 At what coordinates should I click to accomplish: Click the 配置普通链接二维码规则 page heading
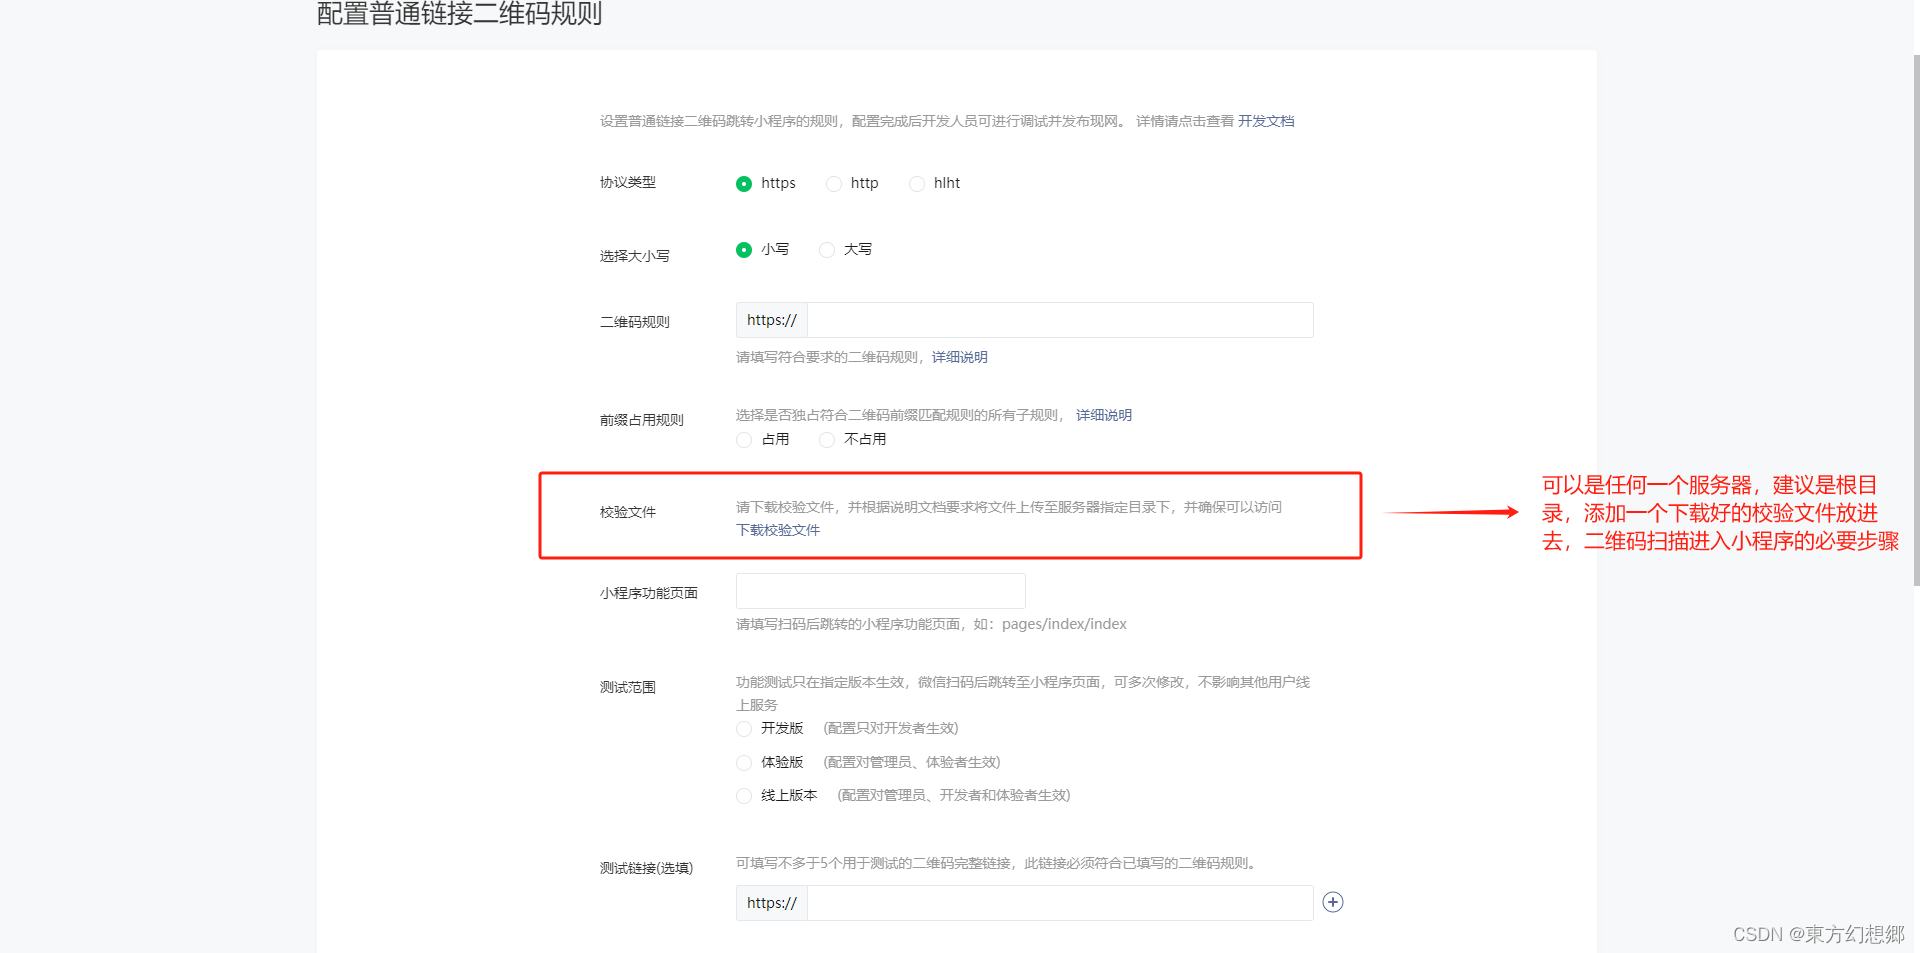460,14
